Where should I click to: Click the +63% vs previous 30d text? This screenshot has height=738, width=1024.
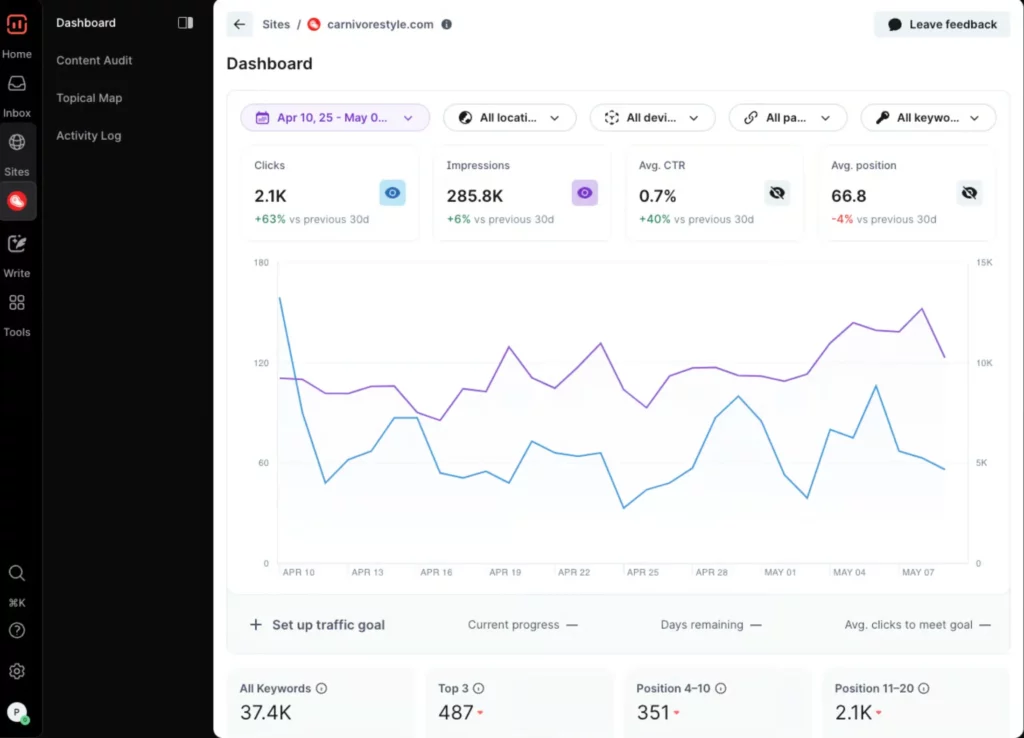(x=312, y=219)
